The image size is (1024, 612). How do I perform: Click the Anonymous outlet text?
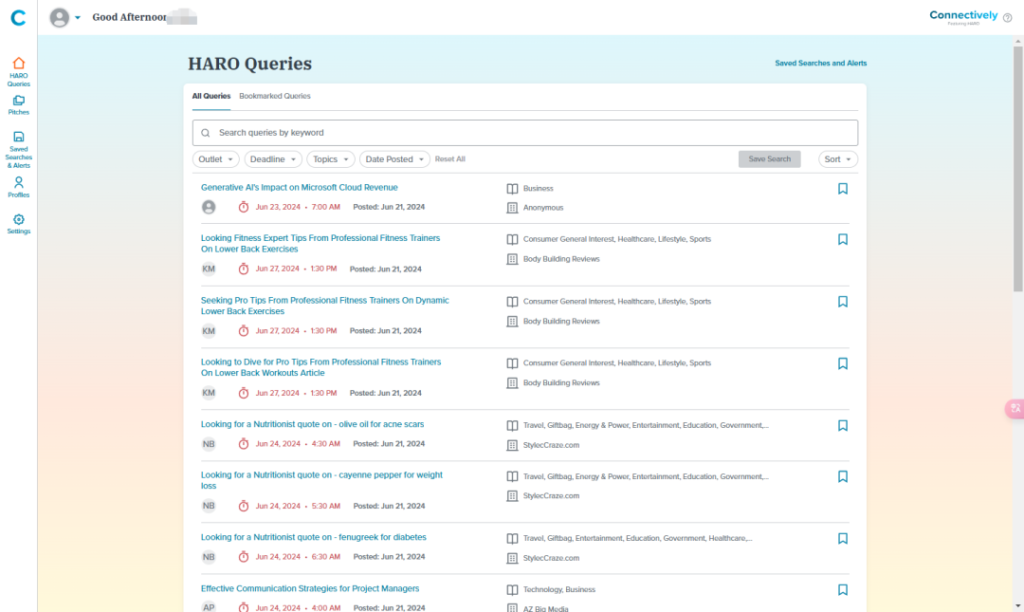click(543, 208)
